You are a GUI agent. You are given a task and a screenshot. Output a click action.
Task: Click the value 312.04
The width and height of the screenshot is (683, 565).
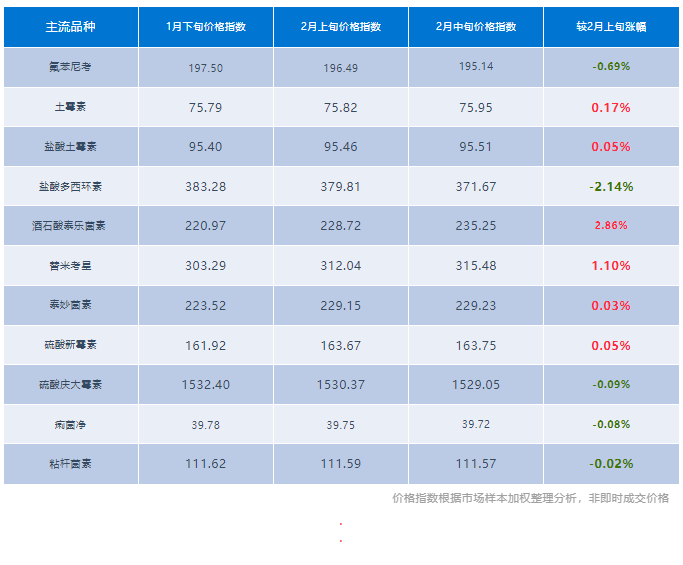click(341, 266)
